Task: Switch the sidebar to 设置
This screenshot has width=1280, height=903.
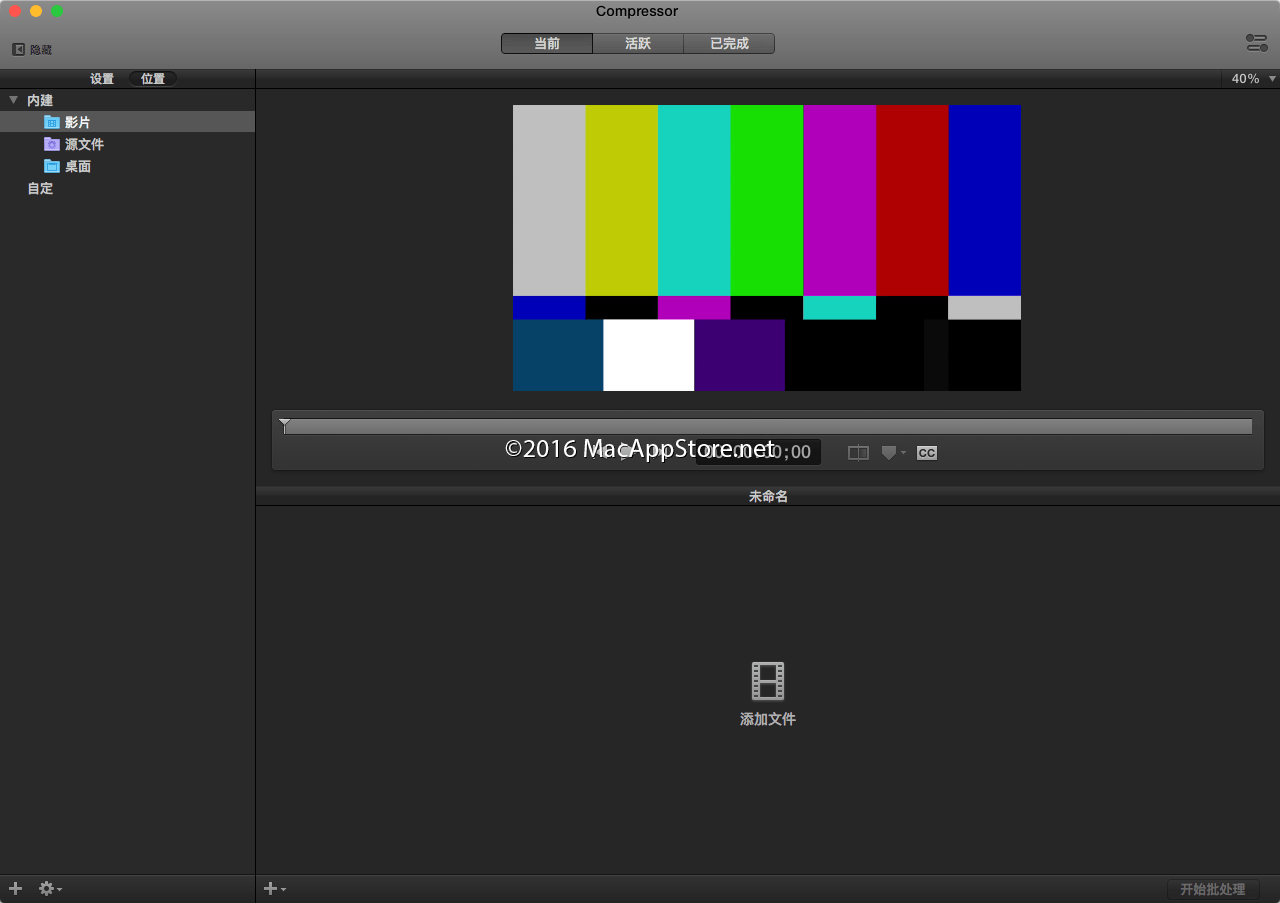Action: point(102,79)
